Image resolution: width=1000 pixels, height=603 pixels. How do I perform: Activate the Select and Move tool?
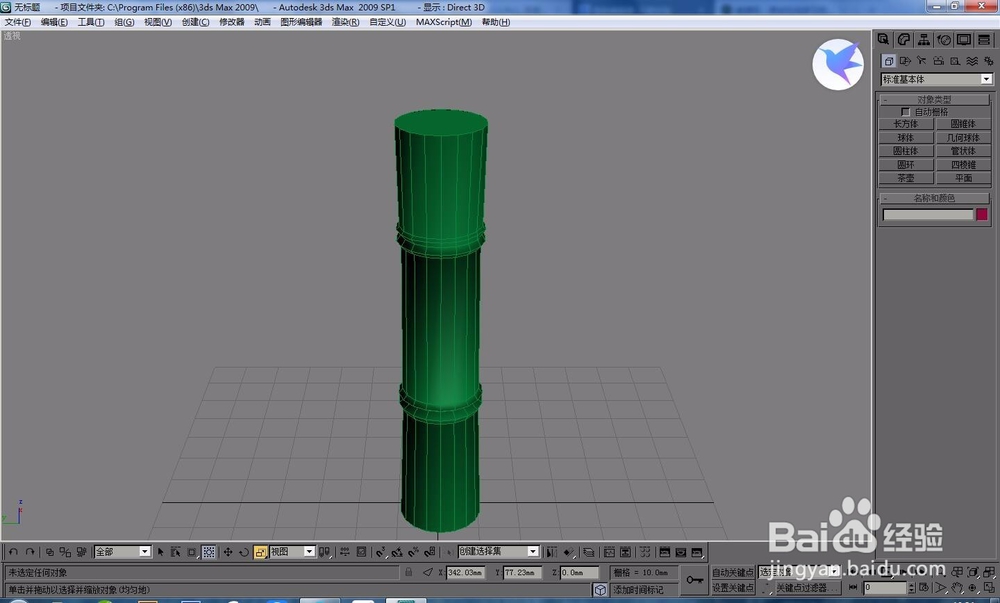click(228, 552)
